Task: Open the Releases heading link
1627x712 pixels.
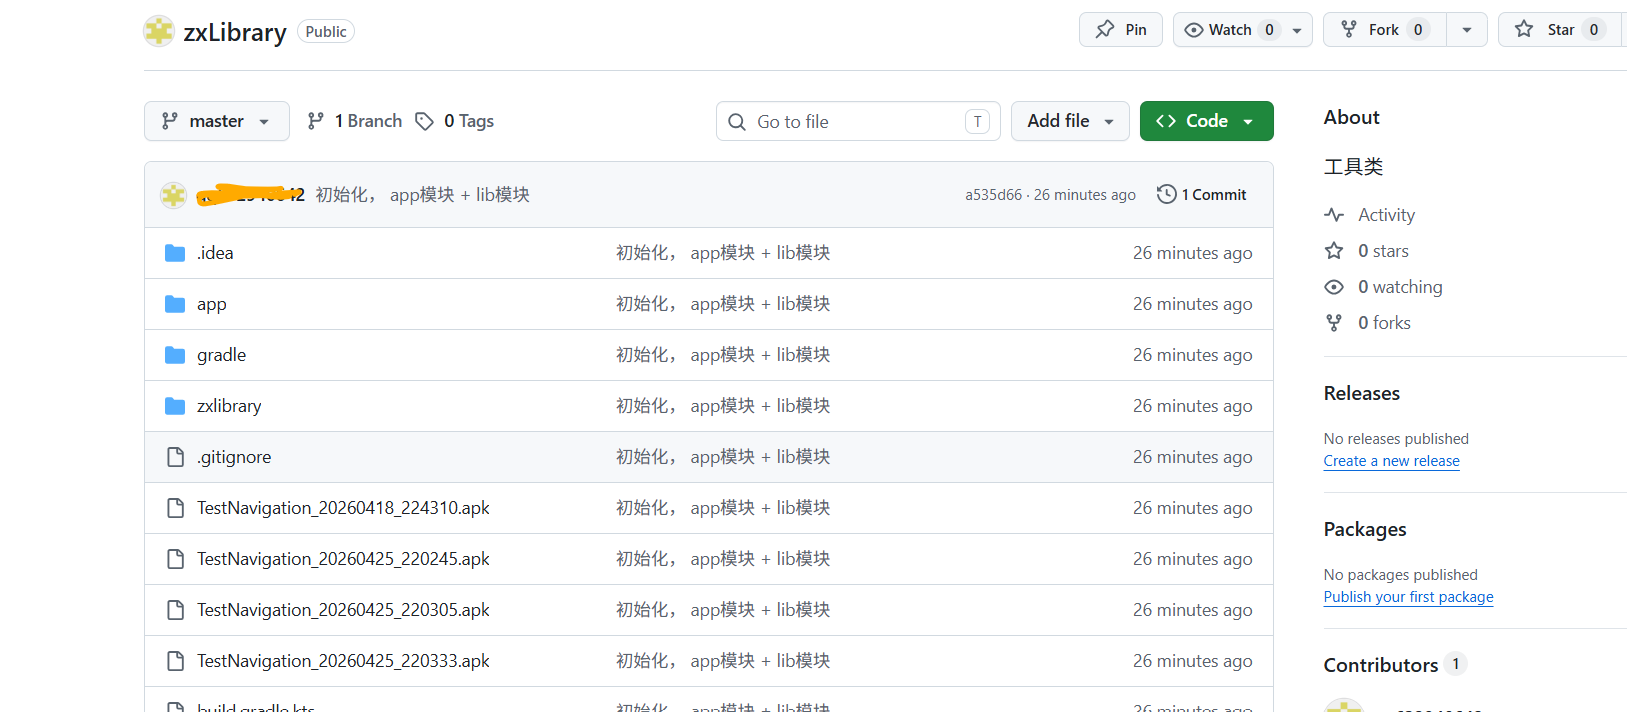Action: [x=1362, y=393]
